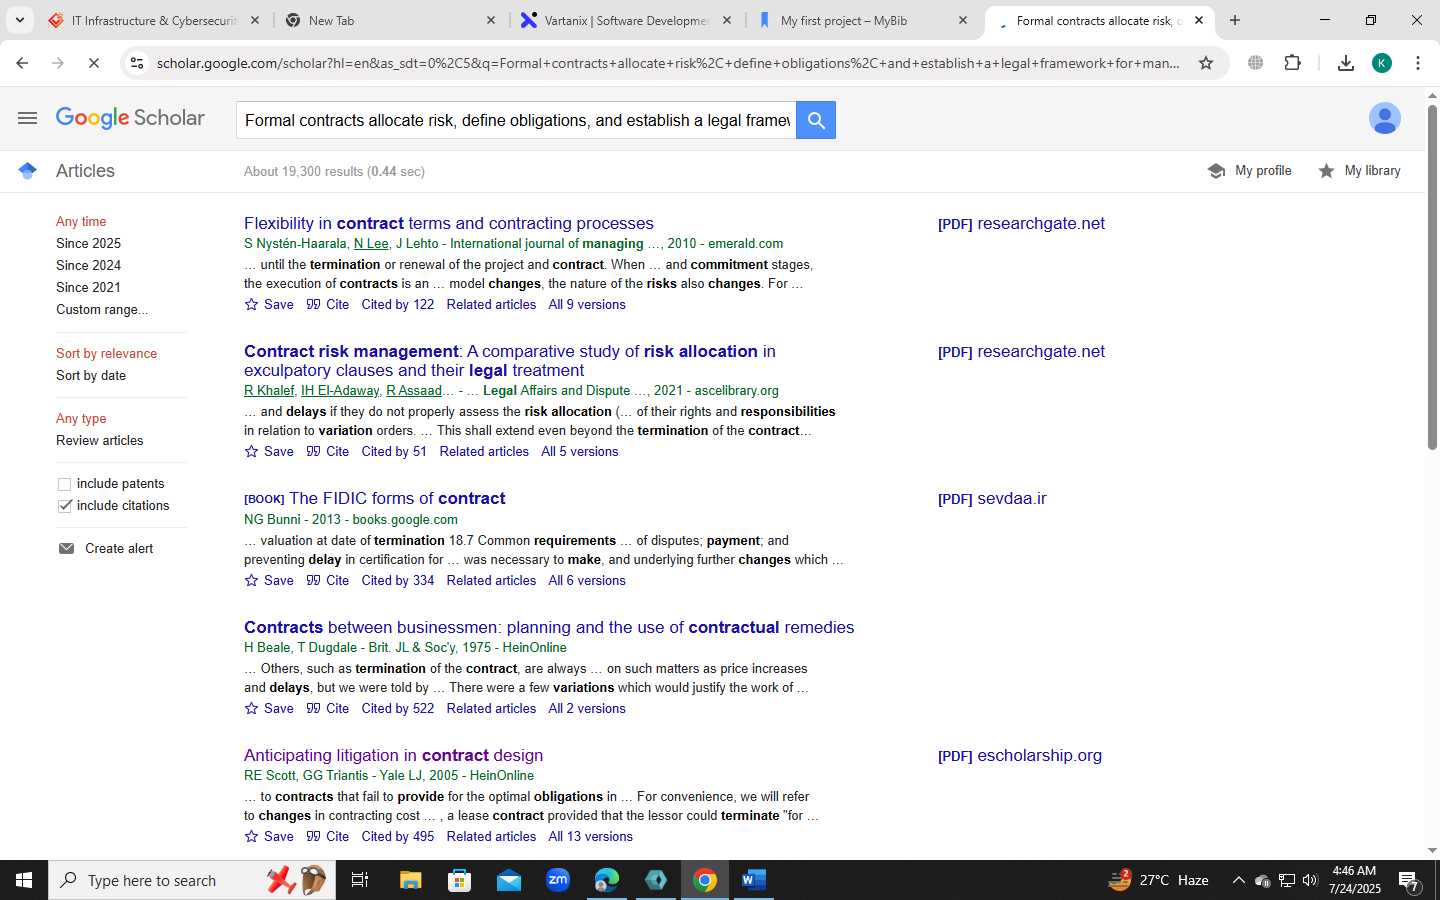The image size is (1440, 900).
Task: Open Zoom from the taskbar
Action: (558, 880)
